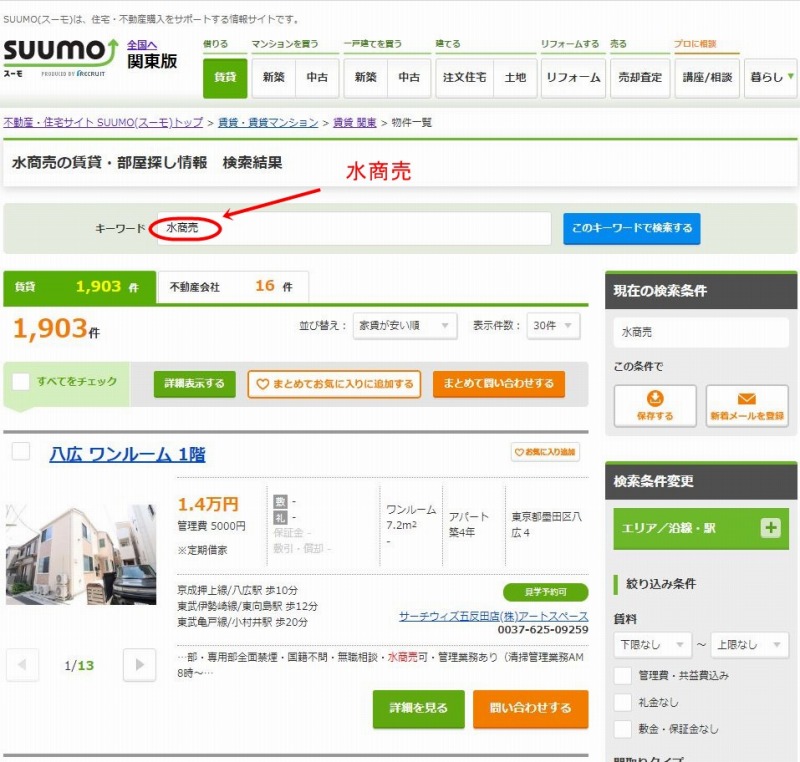Screen dimensions: 800x762
Task: Click the plus icon on エリア/沿線・駅
Action: [769, 528]
